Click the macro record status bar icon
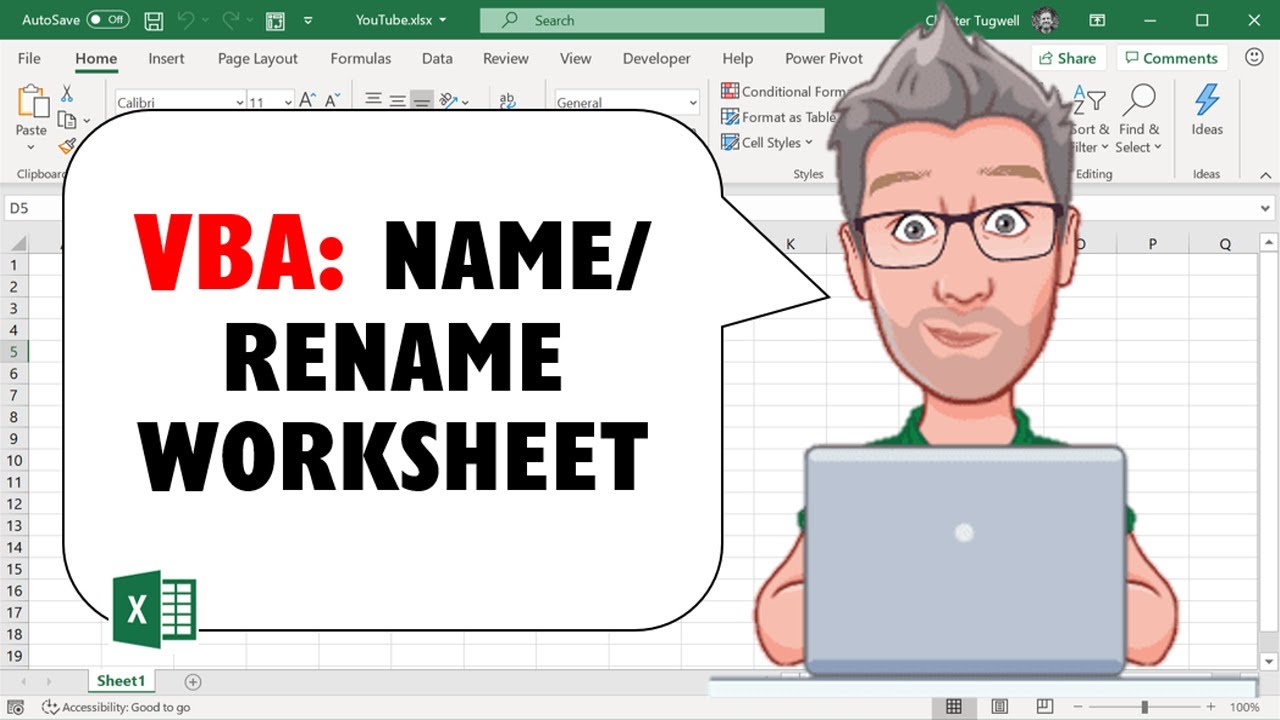 (16, 707)
